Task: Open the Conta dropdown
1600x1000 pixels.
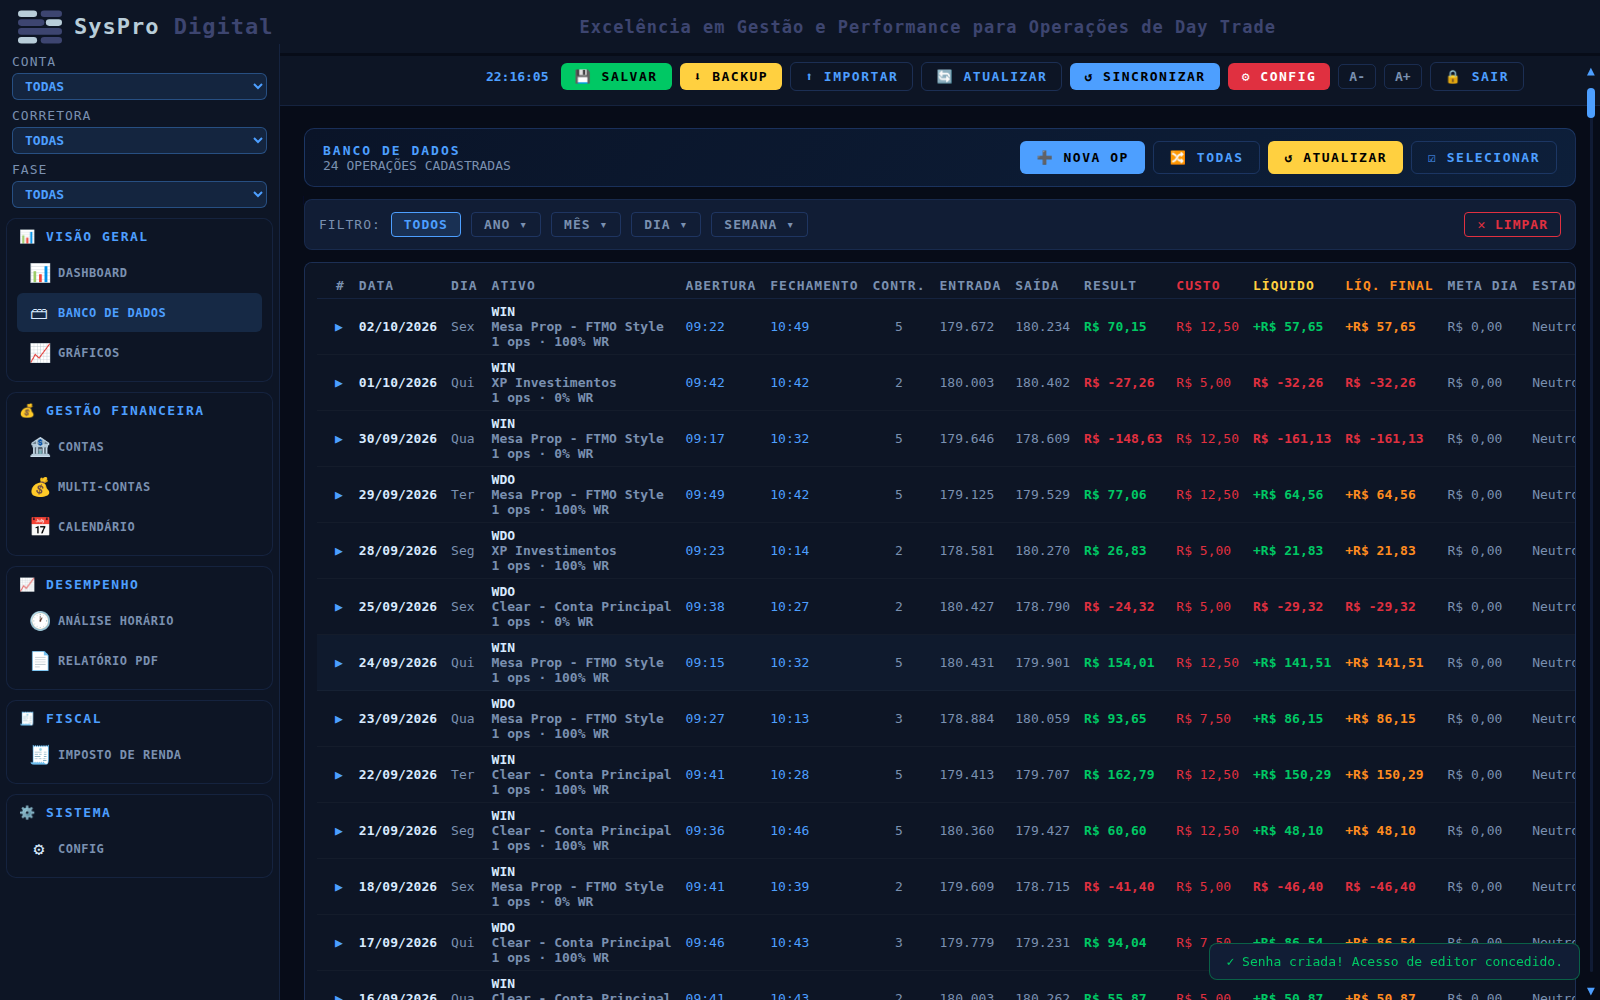Action: pyautogui.click(x=139, y=87)
